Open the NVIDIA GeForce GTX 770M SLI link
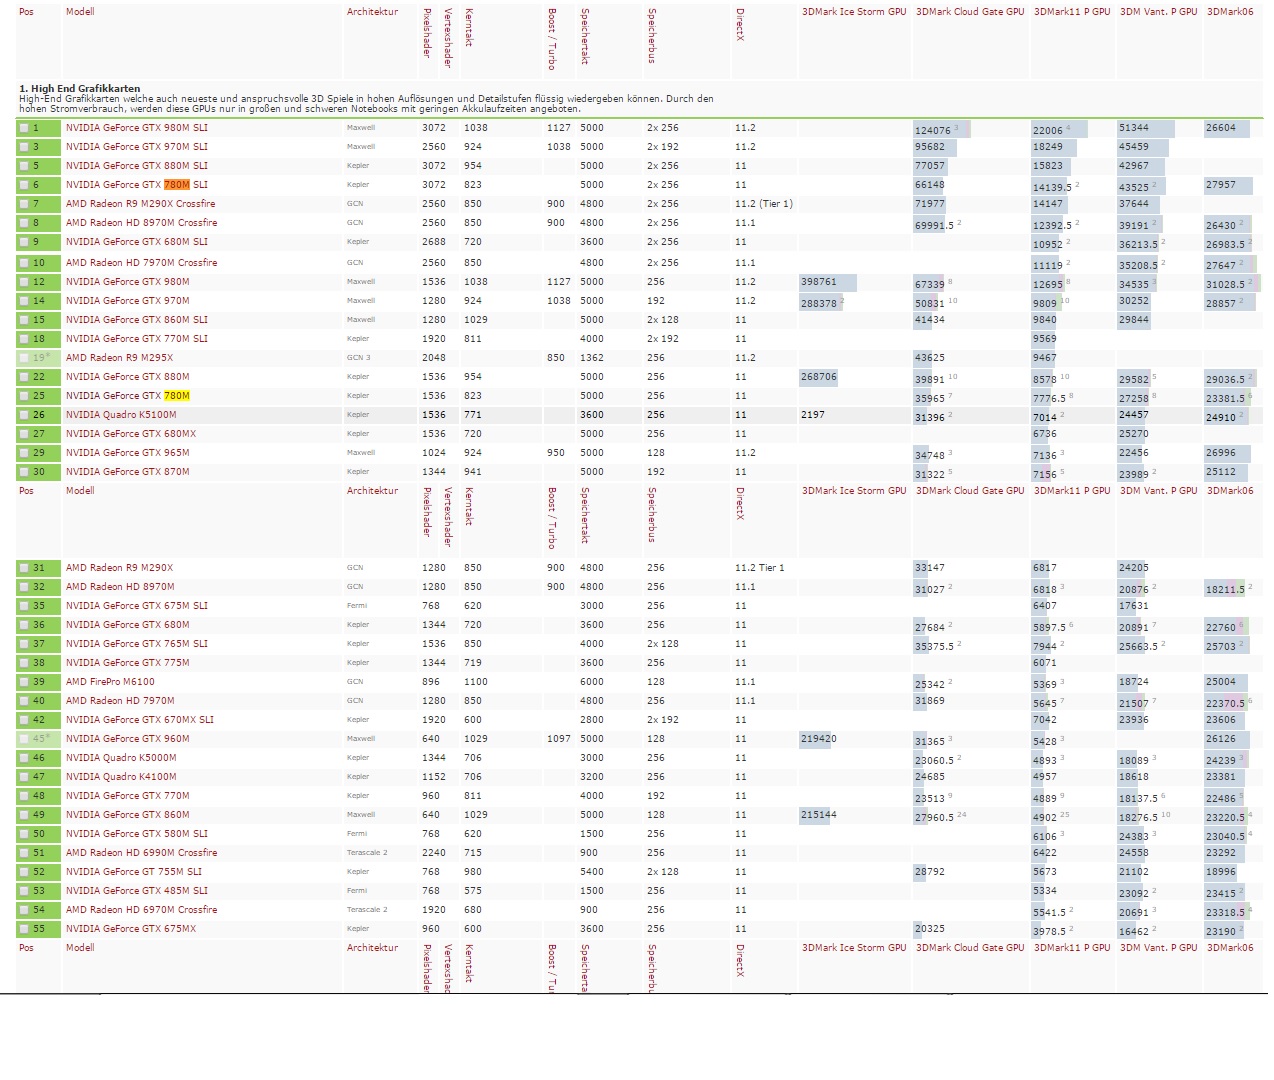 pos(137,339)
